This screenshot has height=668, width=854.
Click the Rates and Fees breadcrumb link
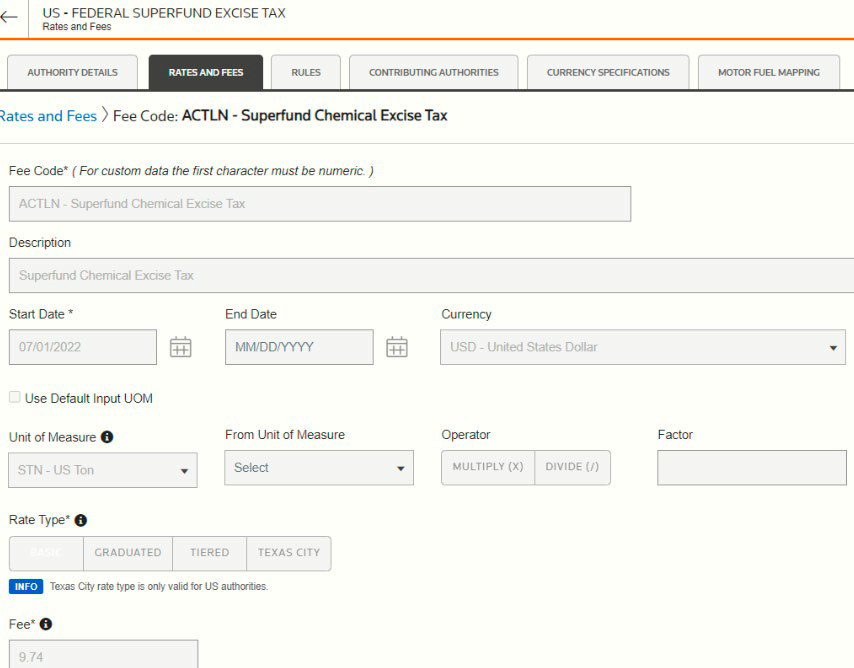[x=48, y=116]
